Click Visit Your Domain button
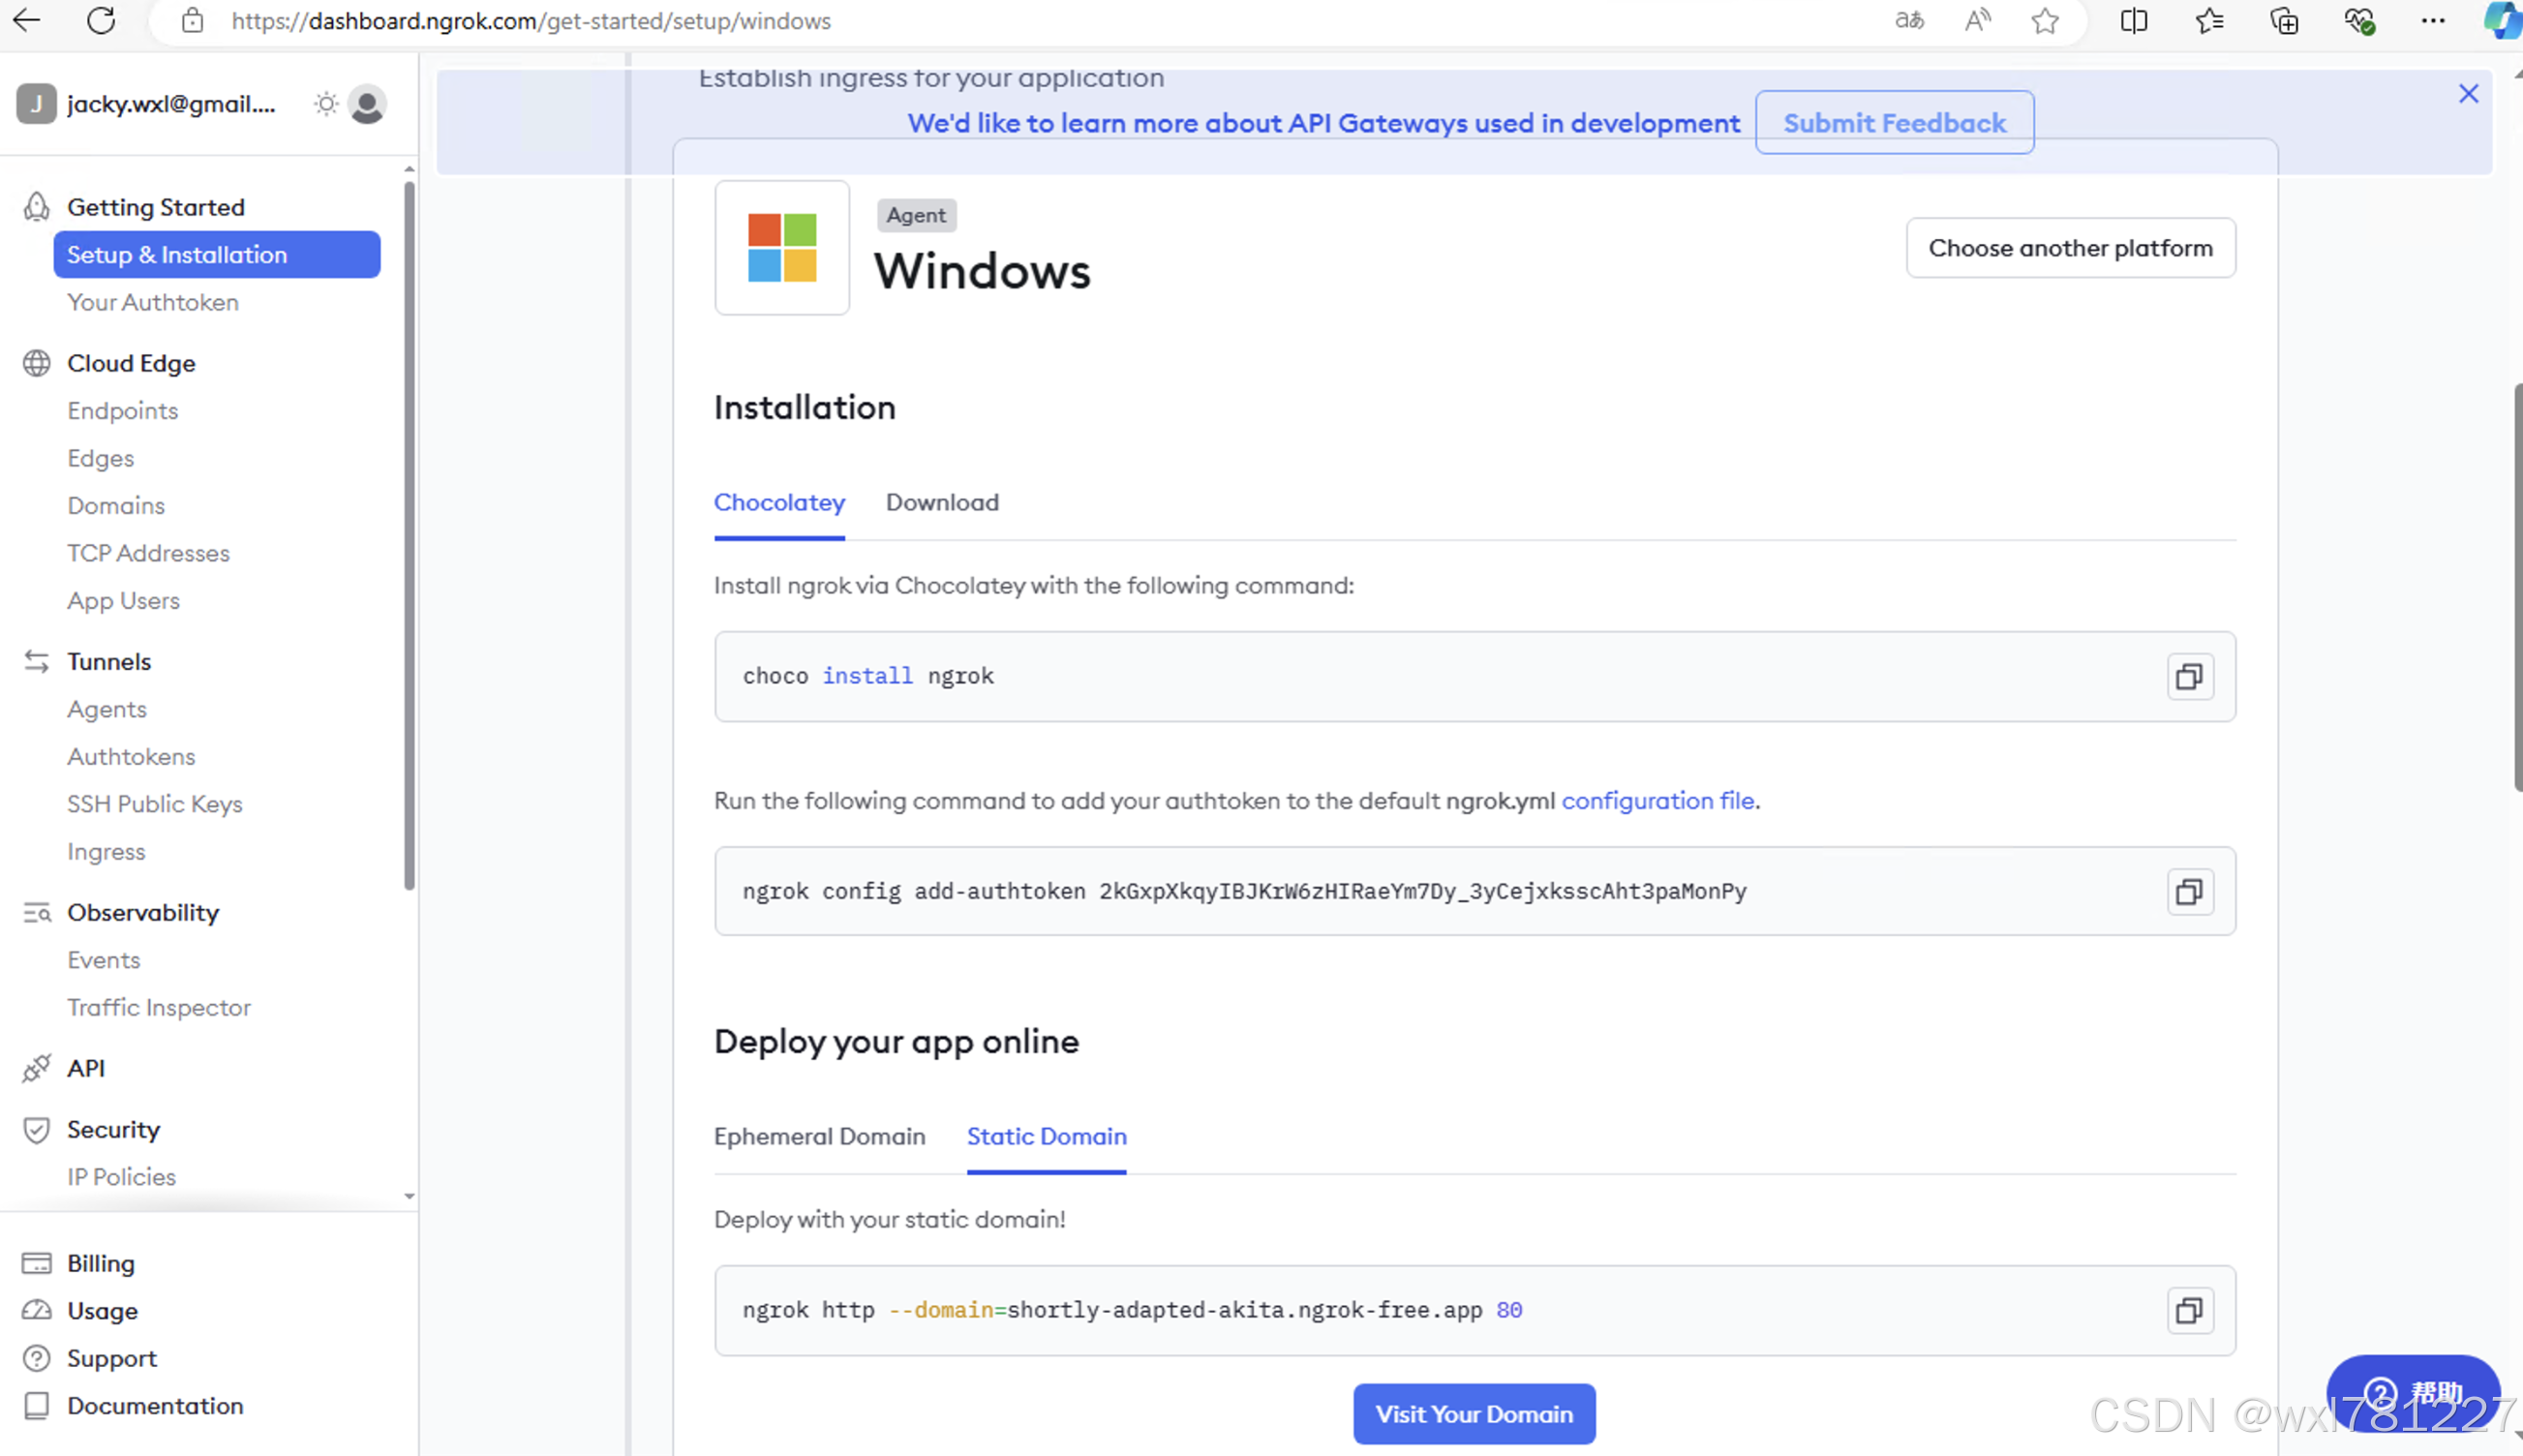This screenshot has height=1456, width=2523. pyautogui.click(x=1474, y=1413)
